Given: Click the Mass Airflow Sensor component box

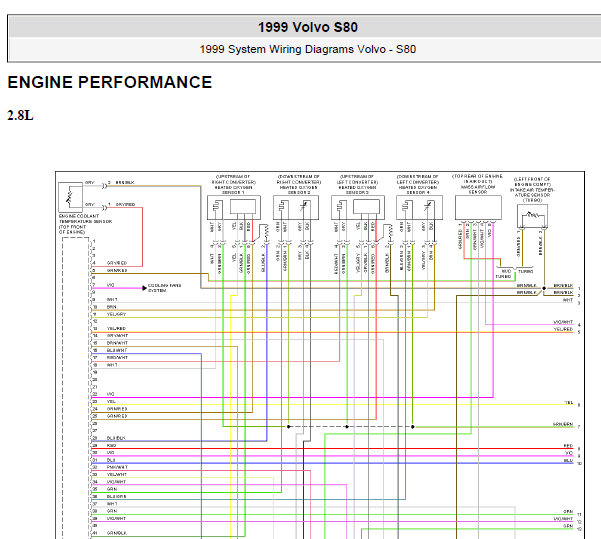Looking at the screenshot, I should pos(478,207).
